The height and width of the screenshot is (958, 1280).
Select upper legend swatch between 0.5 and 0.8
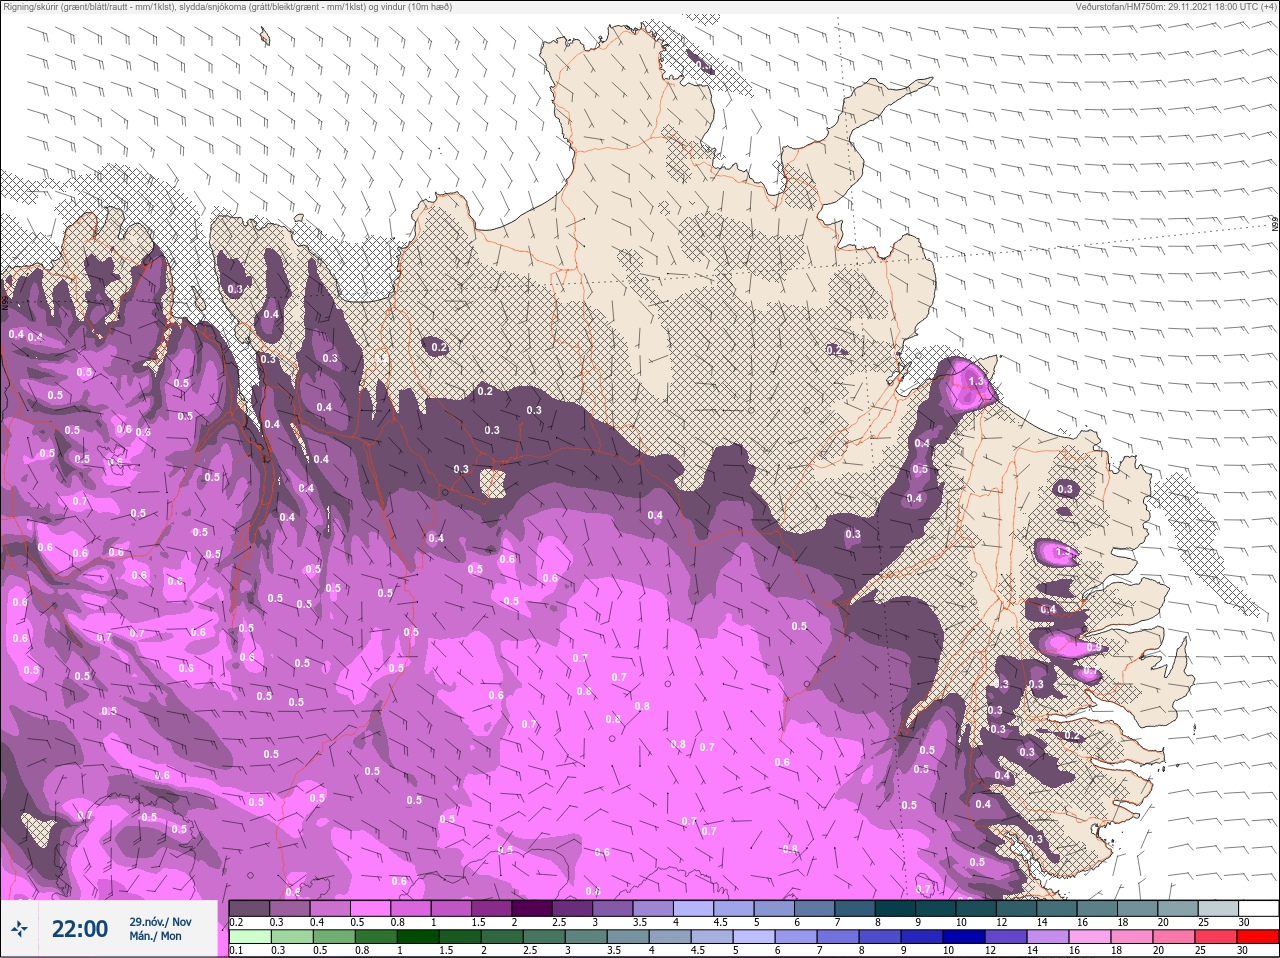point(371,908)
